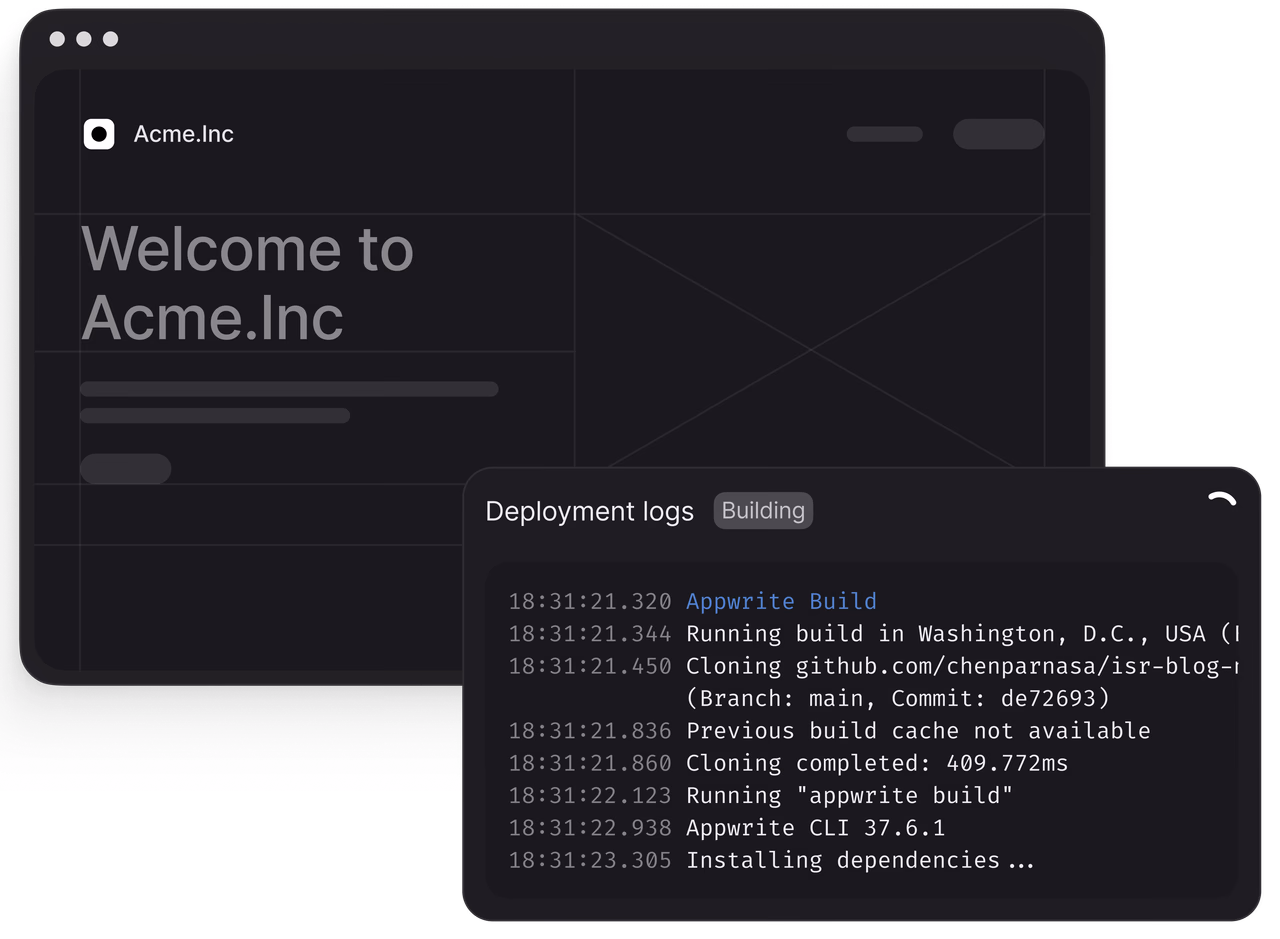Click the Deployment logs heading
The height and width of the screenshot is (939, 1280).
[589, 512]
